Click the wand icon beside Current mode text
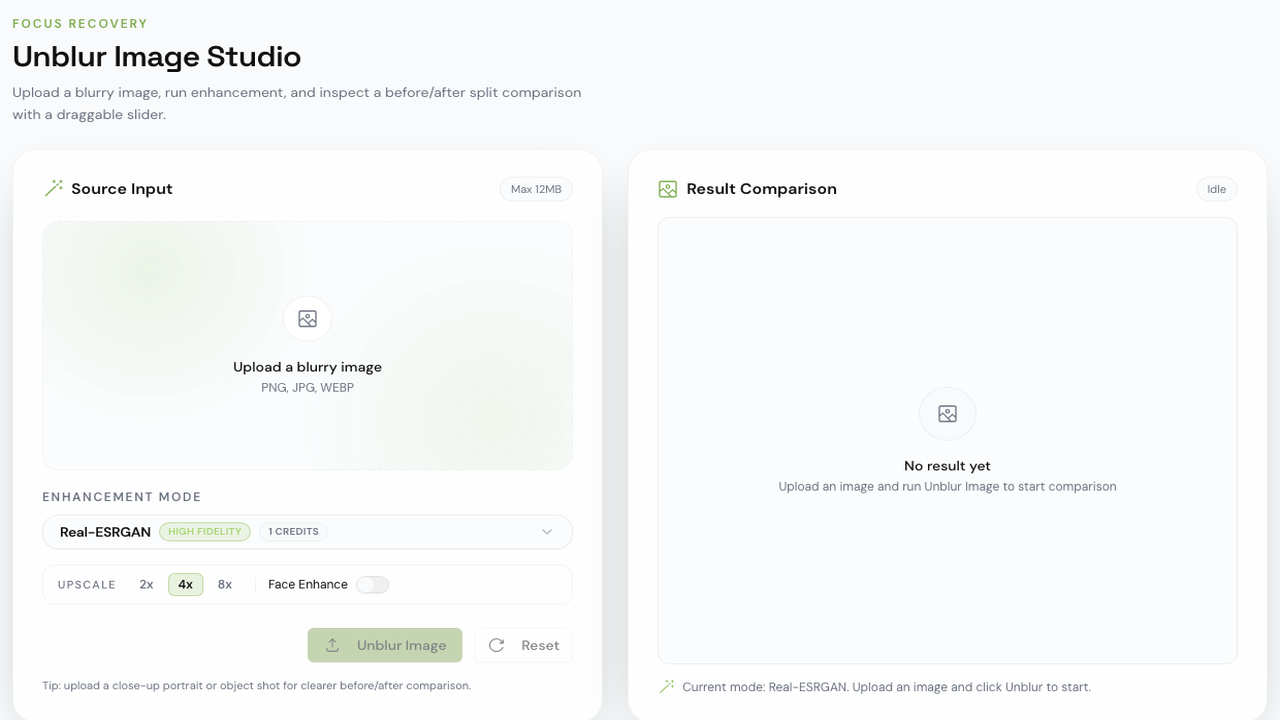This screenshot has width=1280, height=720. click(667, 687)
